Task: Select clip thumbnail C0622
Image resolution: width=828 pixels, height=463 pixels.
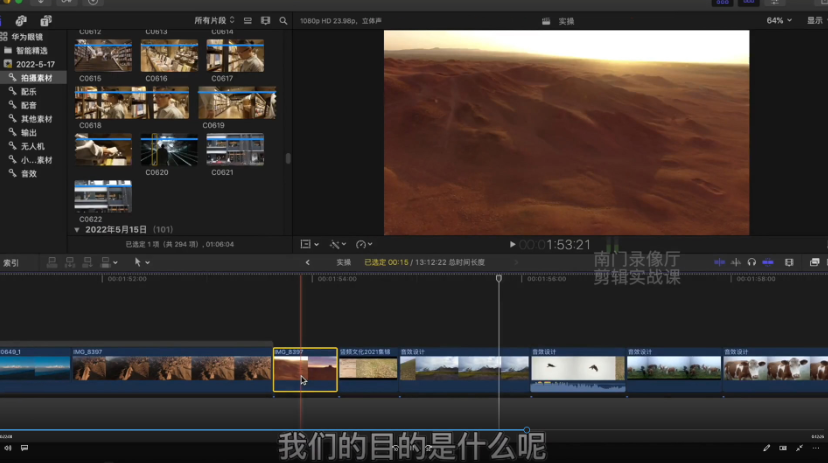Action: [103, 196]
